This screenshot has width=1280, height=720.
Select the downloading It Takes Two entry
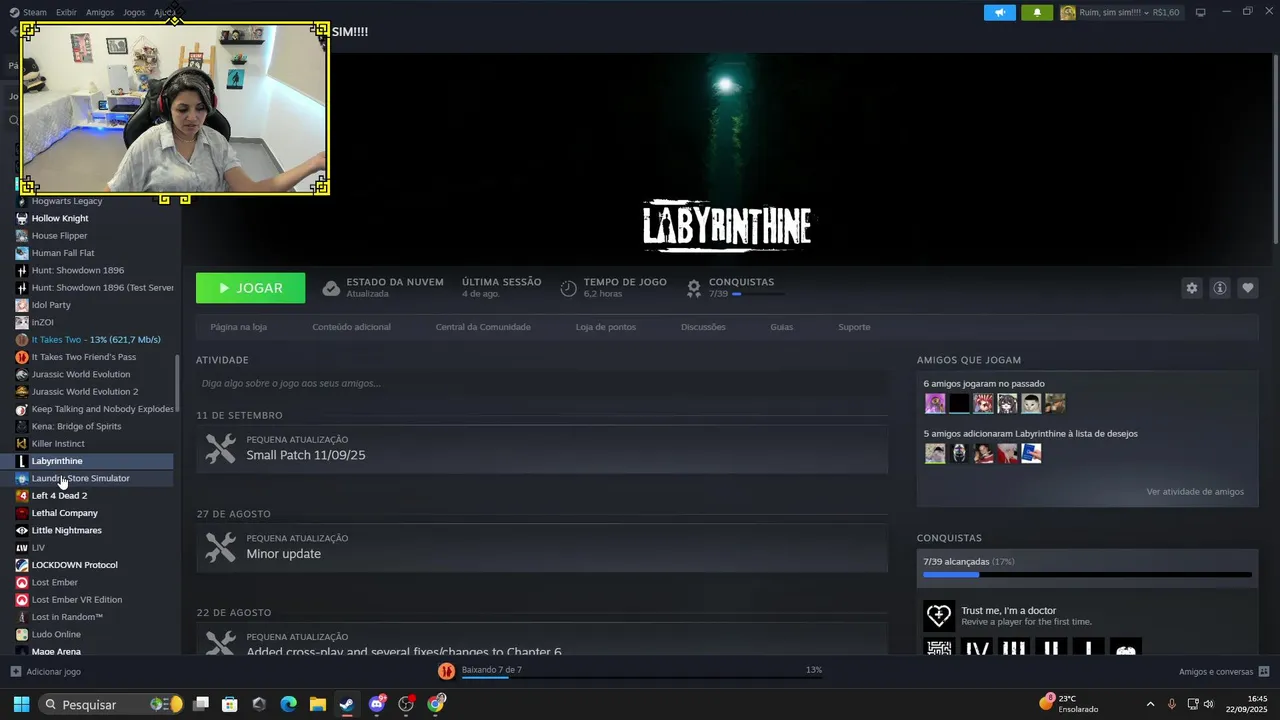[95, 340]
